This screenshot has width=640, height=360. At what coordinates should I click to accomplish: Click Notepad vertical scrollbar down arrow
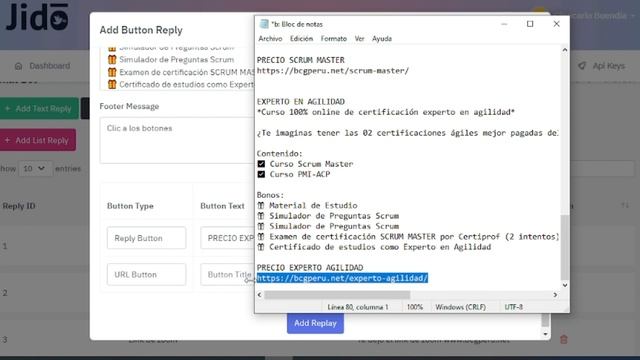[x=565, y=285]
